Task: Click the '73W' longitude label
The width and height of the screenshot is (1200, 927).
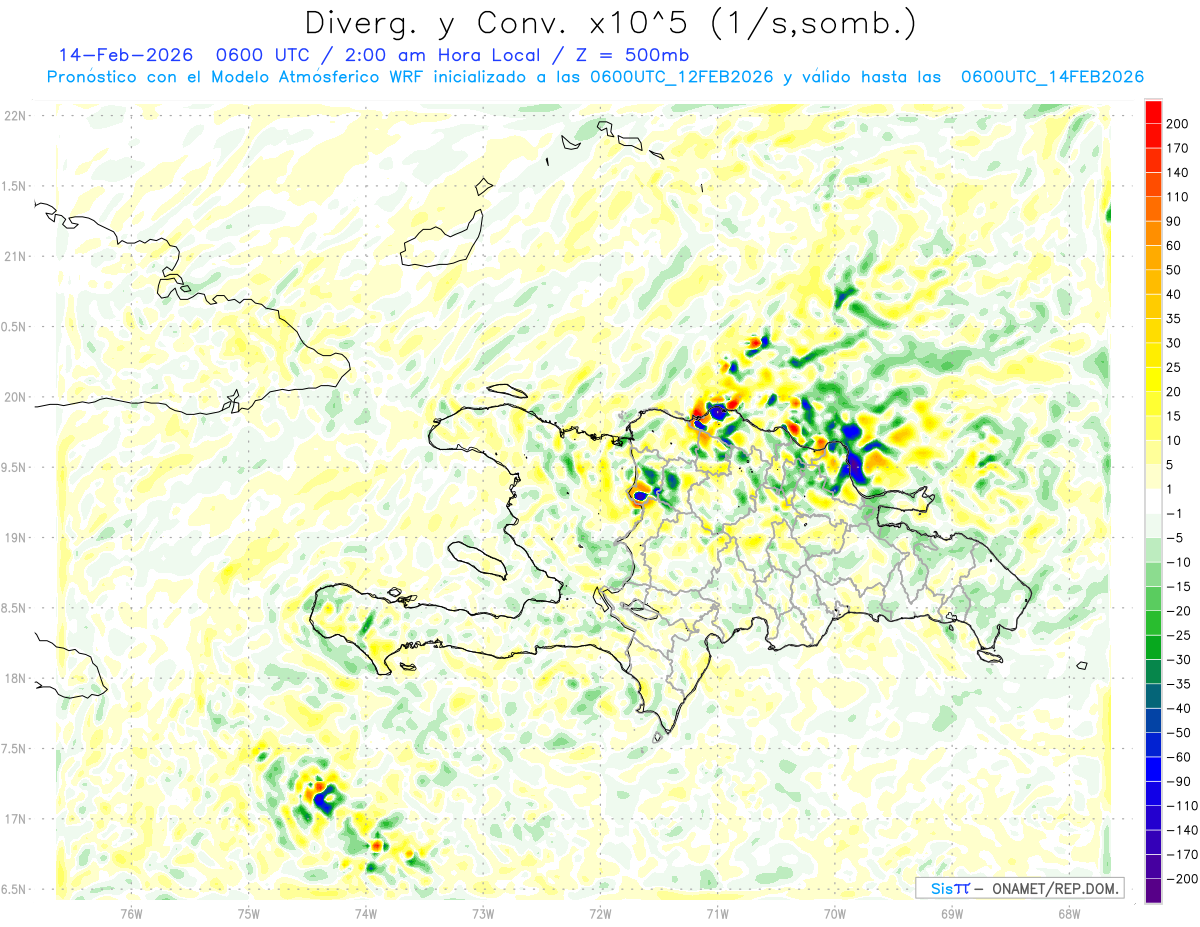Action: pyautogui.click(x=483, y=913)
